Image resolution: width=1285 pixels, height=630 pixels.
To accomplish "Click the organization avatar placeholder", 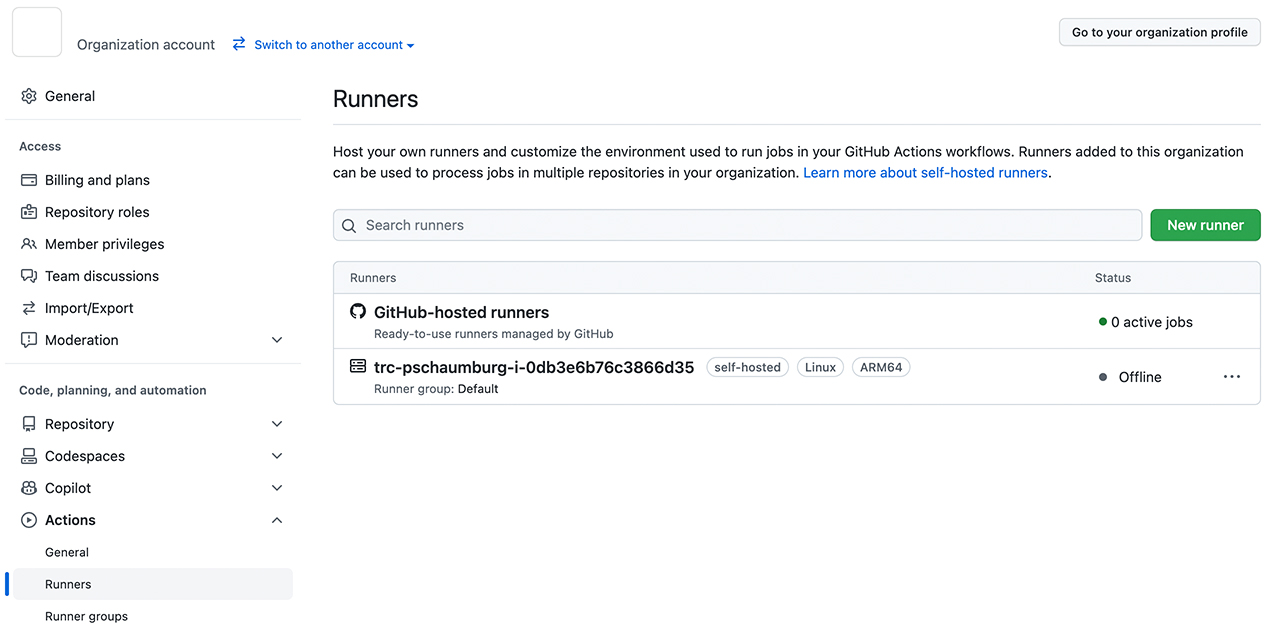I will coord(37,32).
